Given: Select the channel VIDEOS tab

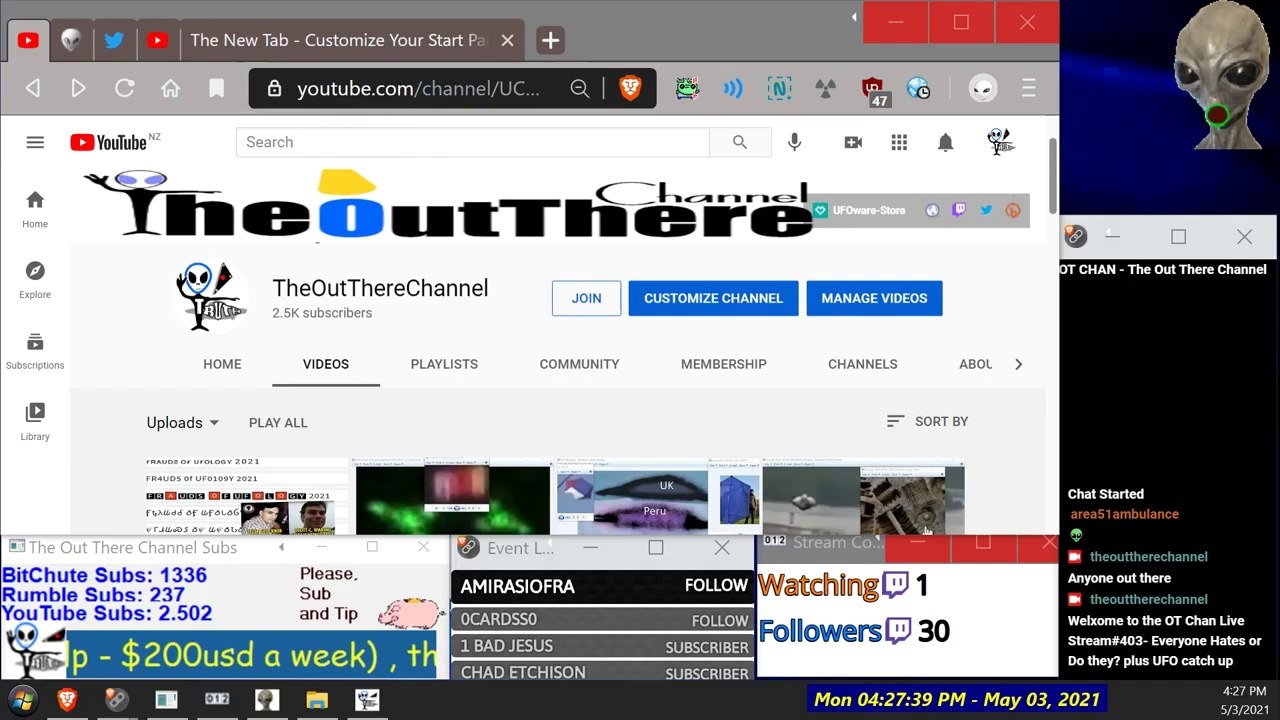Looking at the screenshot, I should click(x=326, y=364).
